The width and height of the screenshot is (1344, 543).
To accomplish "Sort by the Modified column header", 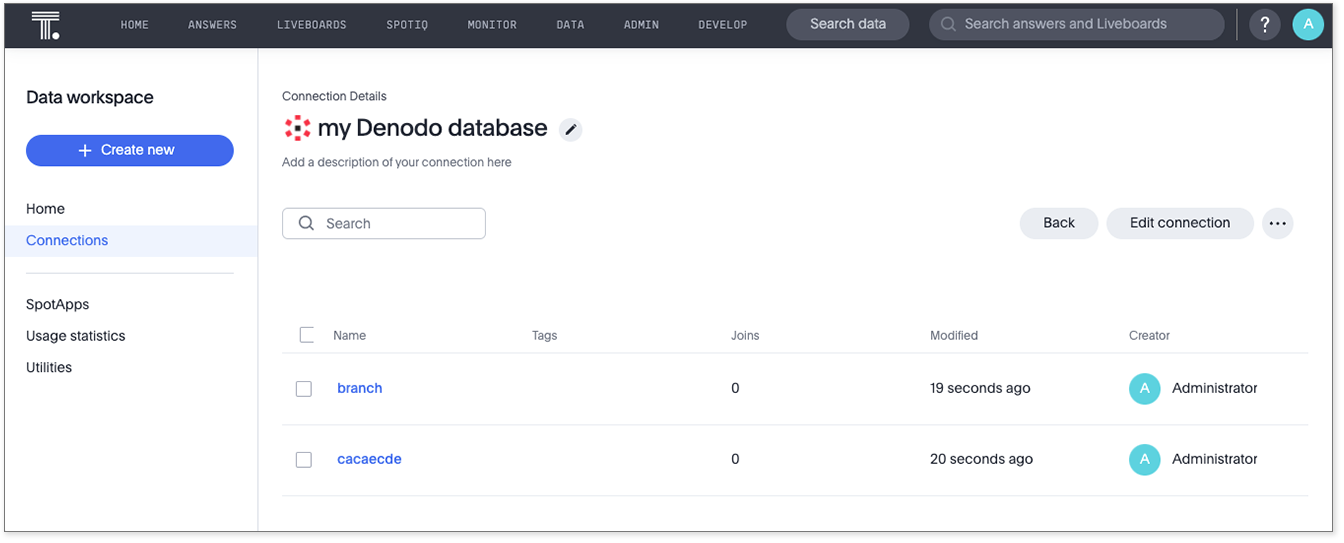I will tap(953, 336).
